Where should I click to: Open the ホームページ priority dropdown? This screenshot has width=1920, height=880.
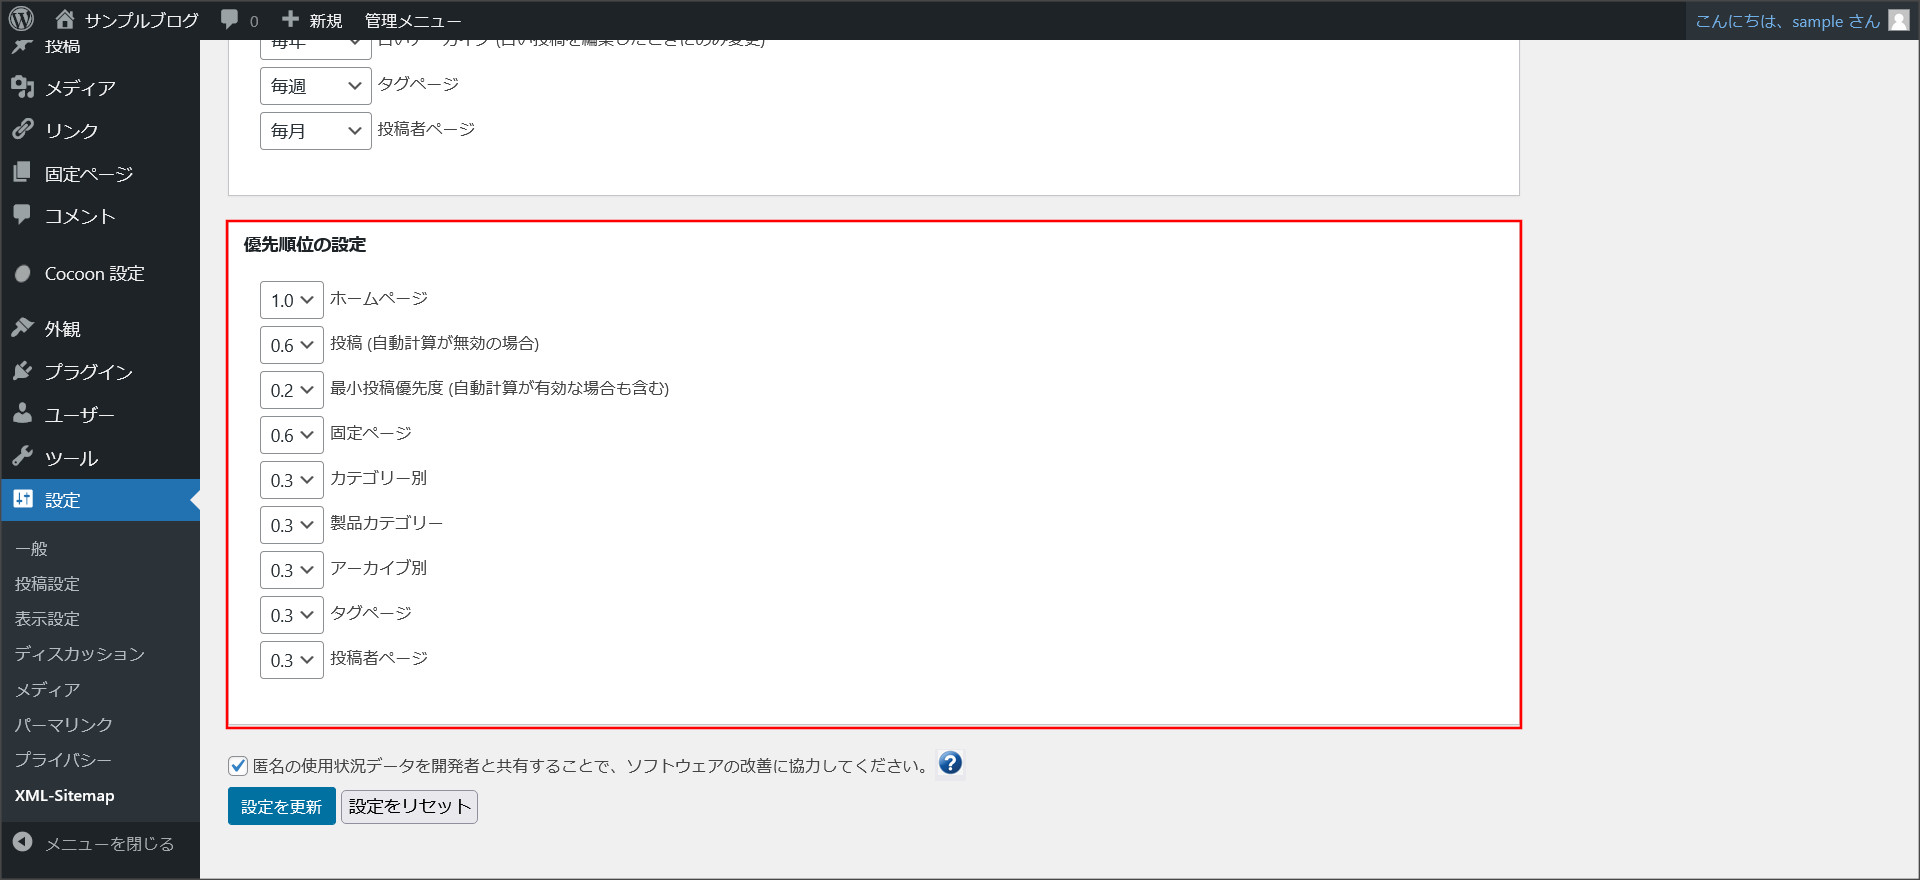[292, 300]
